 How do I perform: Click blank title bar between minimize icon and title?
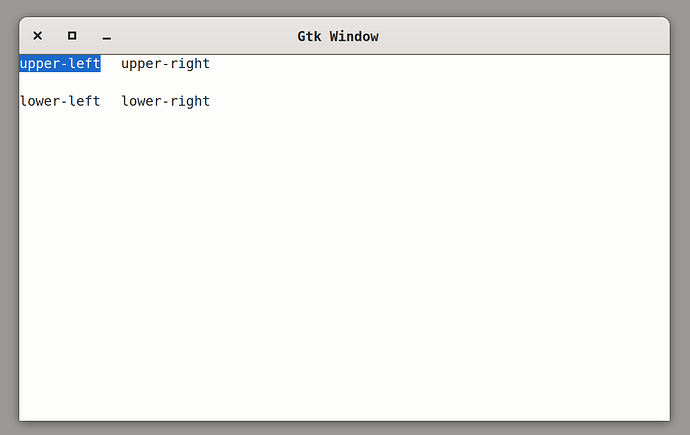[x=200, y=36]
